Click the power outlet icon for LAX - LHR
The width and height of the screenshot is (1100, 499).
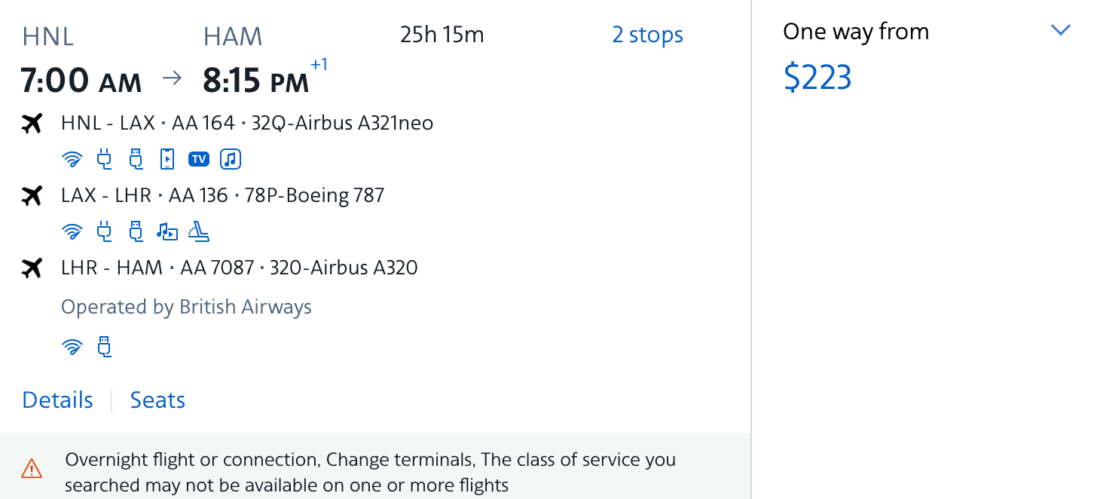point(103,232)
